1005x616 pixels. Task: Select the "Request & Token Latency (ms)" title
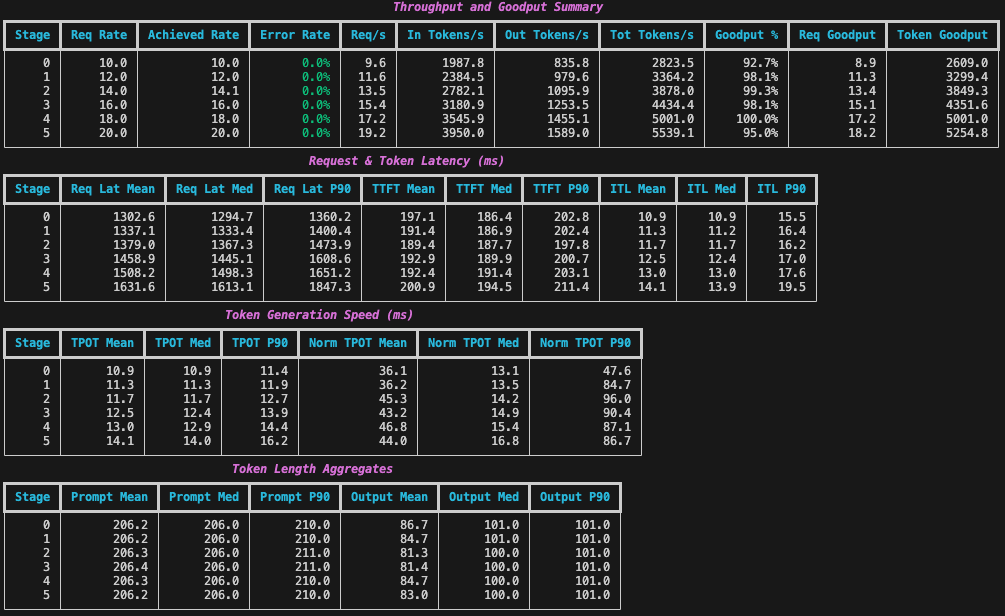[x=406, y=161]
